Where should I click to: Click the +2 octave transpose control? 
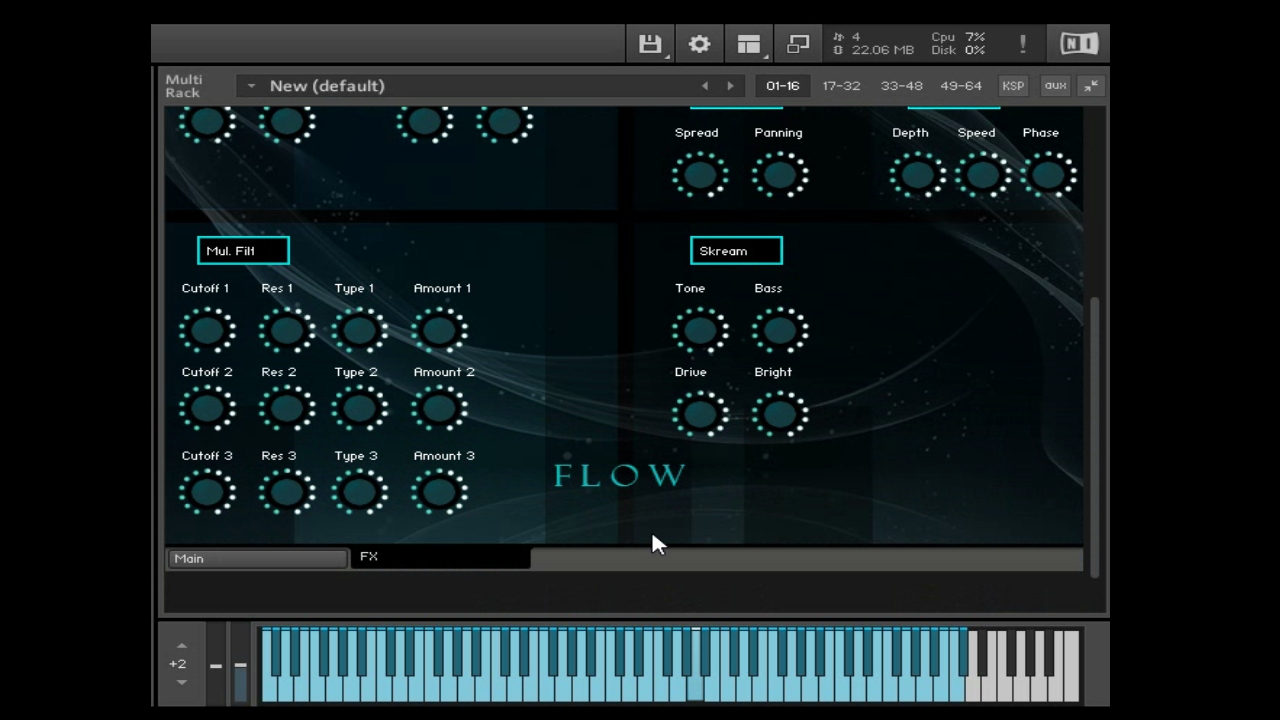(178, 663)
